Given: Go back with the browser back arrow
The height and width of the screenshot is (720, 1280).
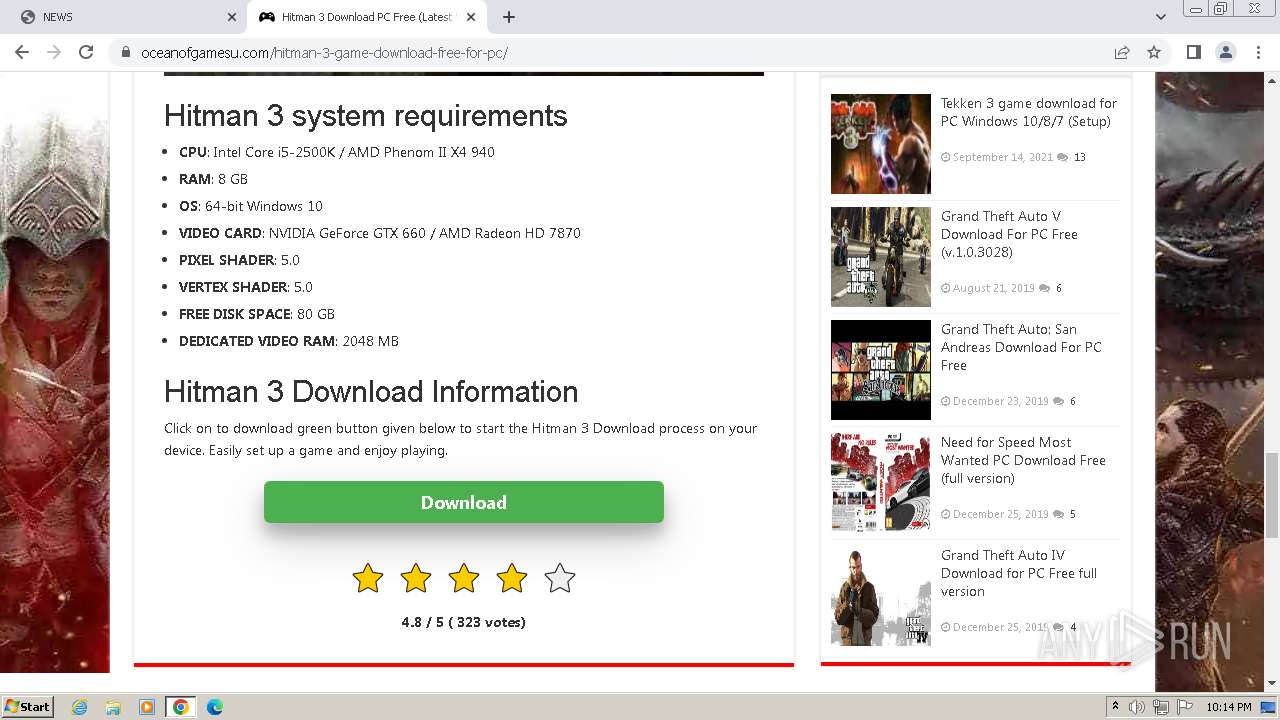Looking at the screenshot, I should (x=22, y=52).
